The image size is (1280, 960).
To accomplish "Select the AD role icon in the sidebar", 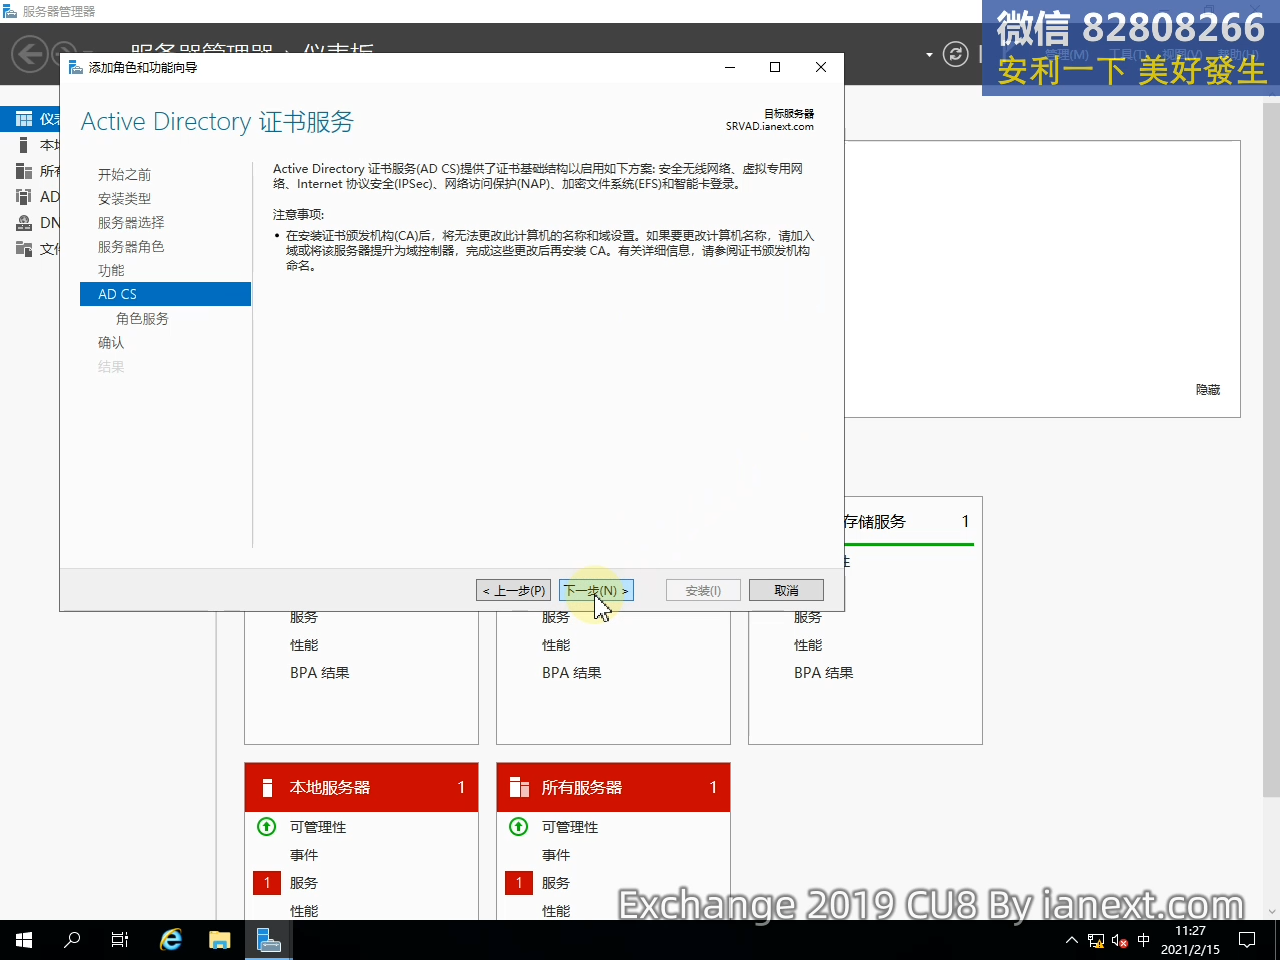I will click(x=24, y=197).
